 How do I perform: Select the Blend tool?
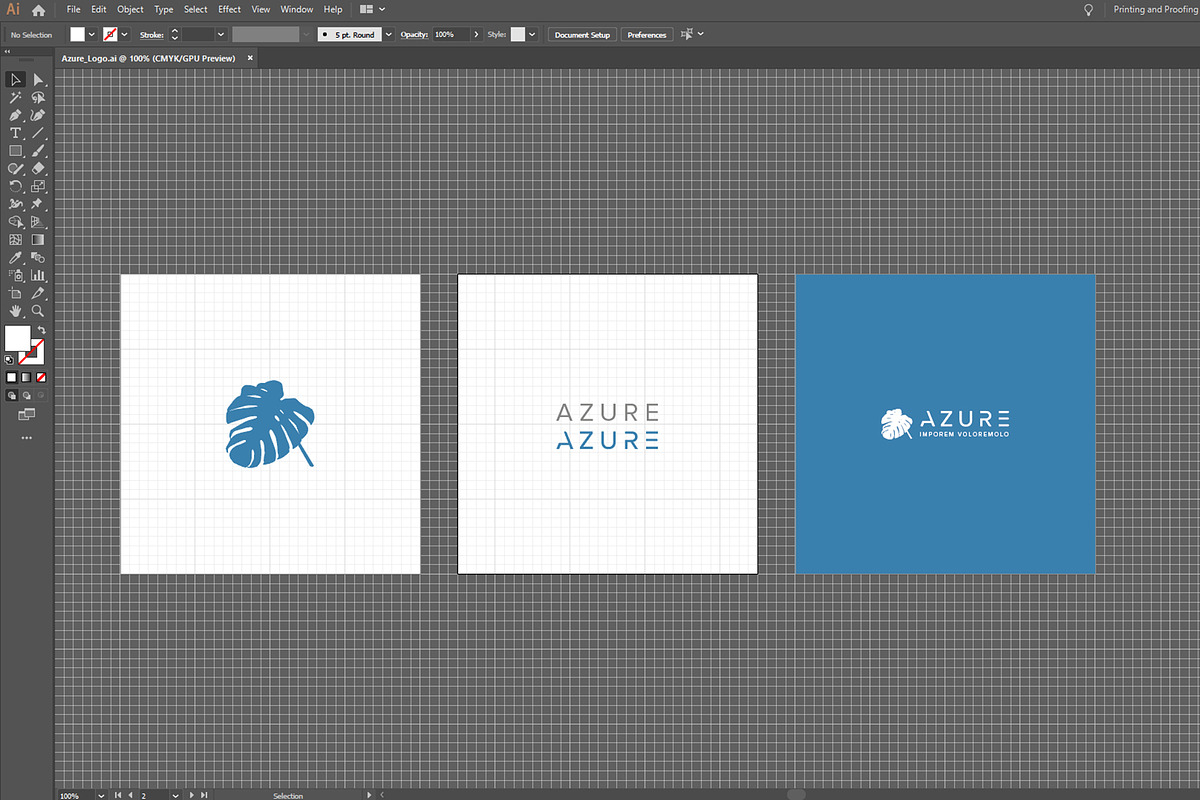coord(38,258)
